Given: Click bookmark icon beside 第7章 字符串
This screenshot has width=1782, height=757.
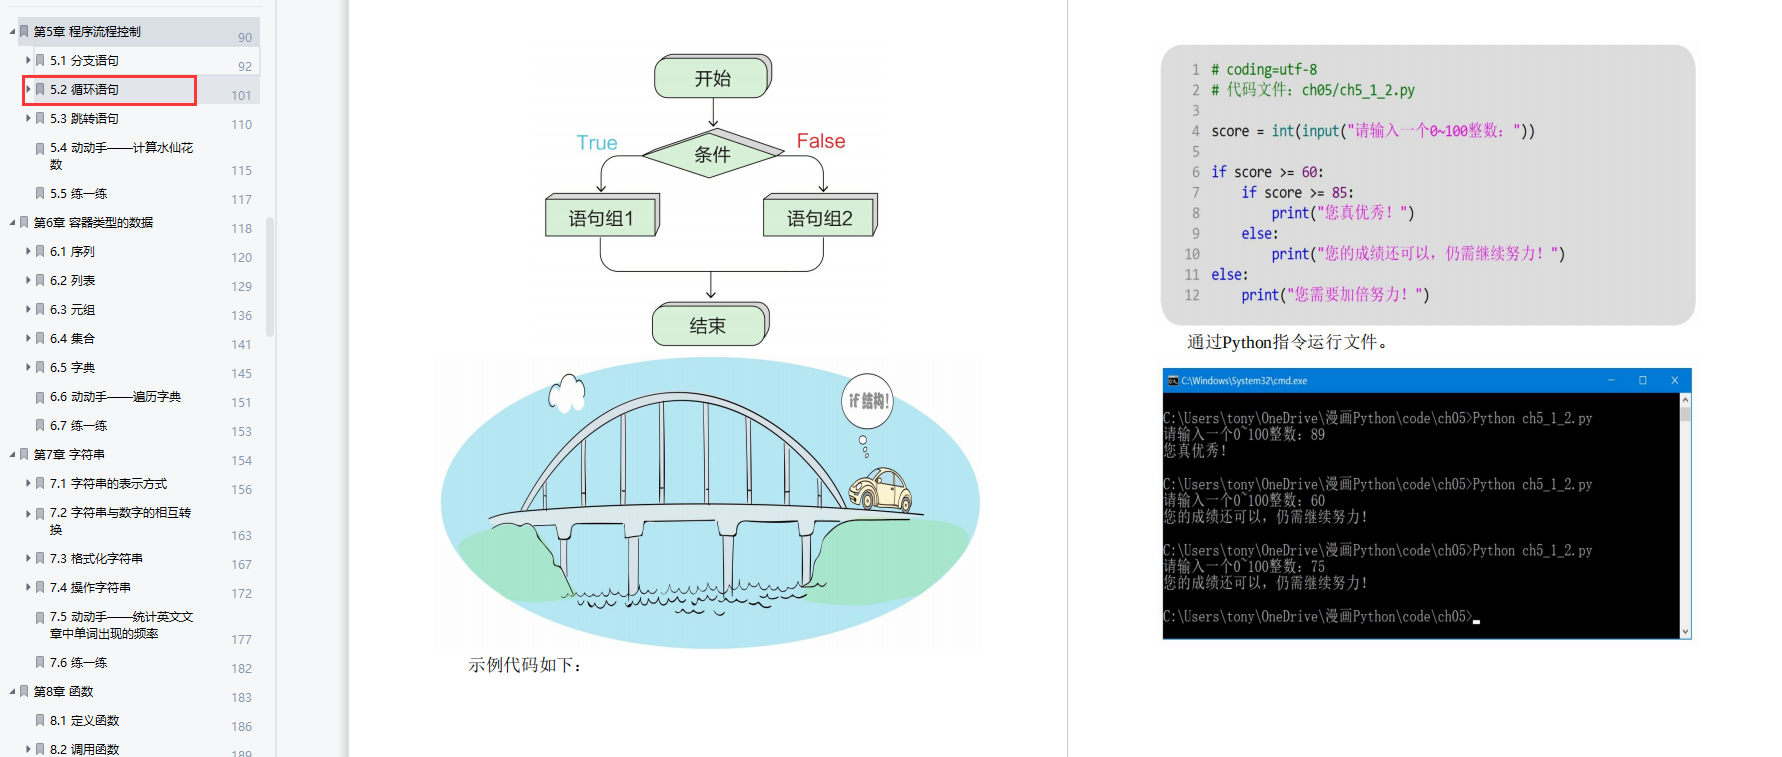Looking at the screenshot, I should pyautogui.click(x=24, y=454).
